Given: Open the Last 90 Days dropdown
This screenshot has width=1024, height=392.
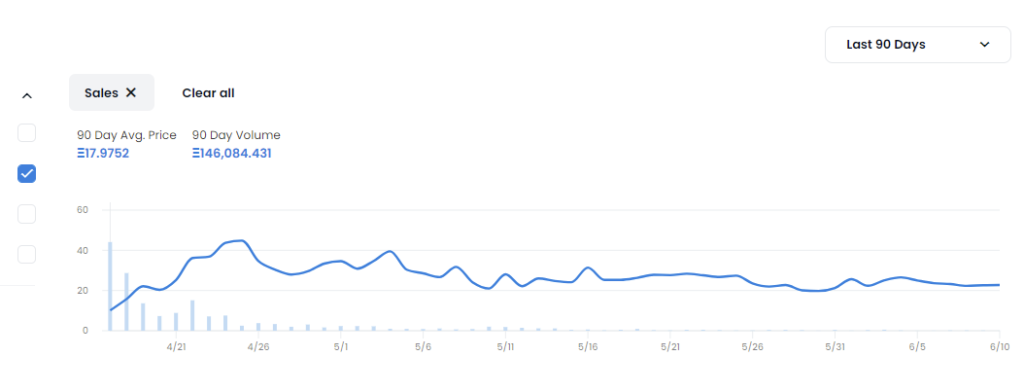Looking at the screenshot, I should point(918,44).
